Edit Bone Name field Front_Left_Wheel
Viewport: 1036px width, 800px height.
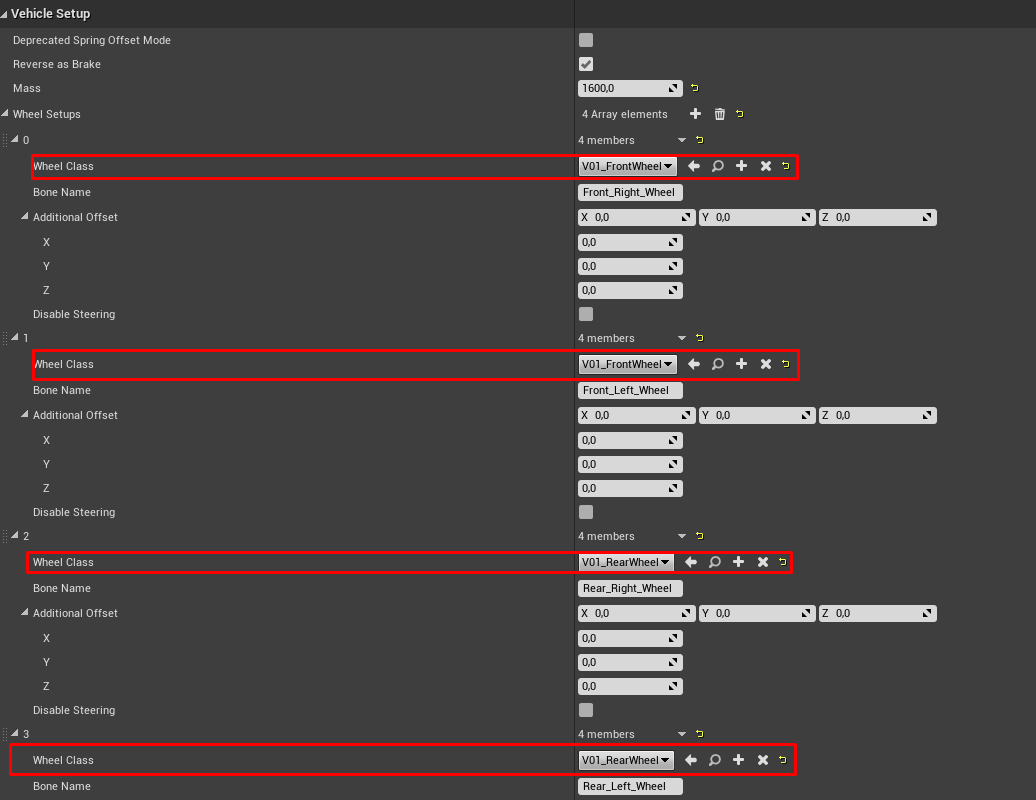630,390
